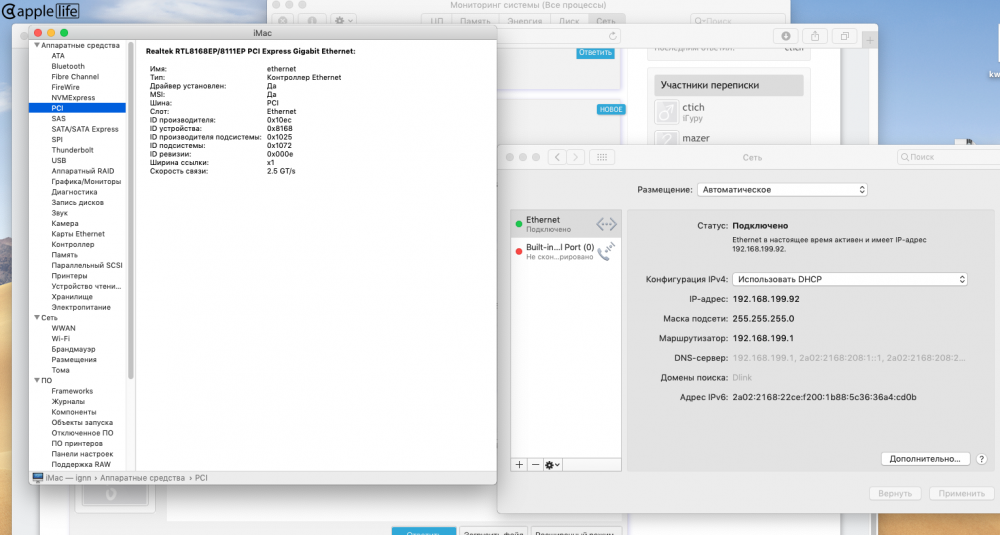This screenshot has width=1000, height=535.
Task: Select Wi-Fi in the sidebar list
Action: point(61,339)
